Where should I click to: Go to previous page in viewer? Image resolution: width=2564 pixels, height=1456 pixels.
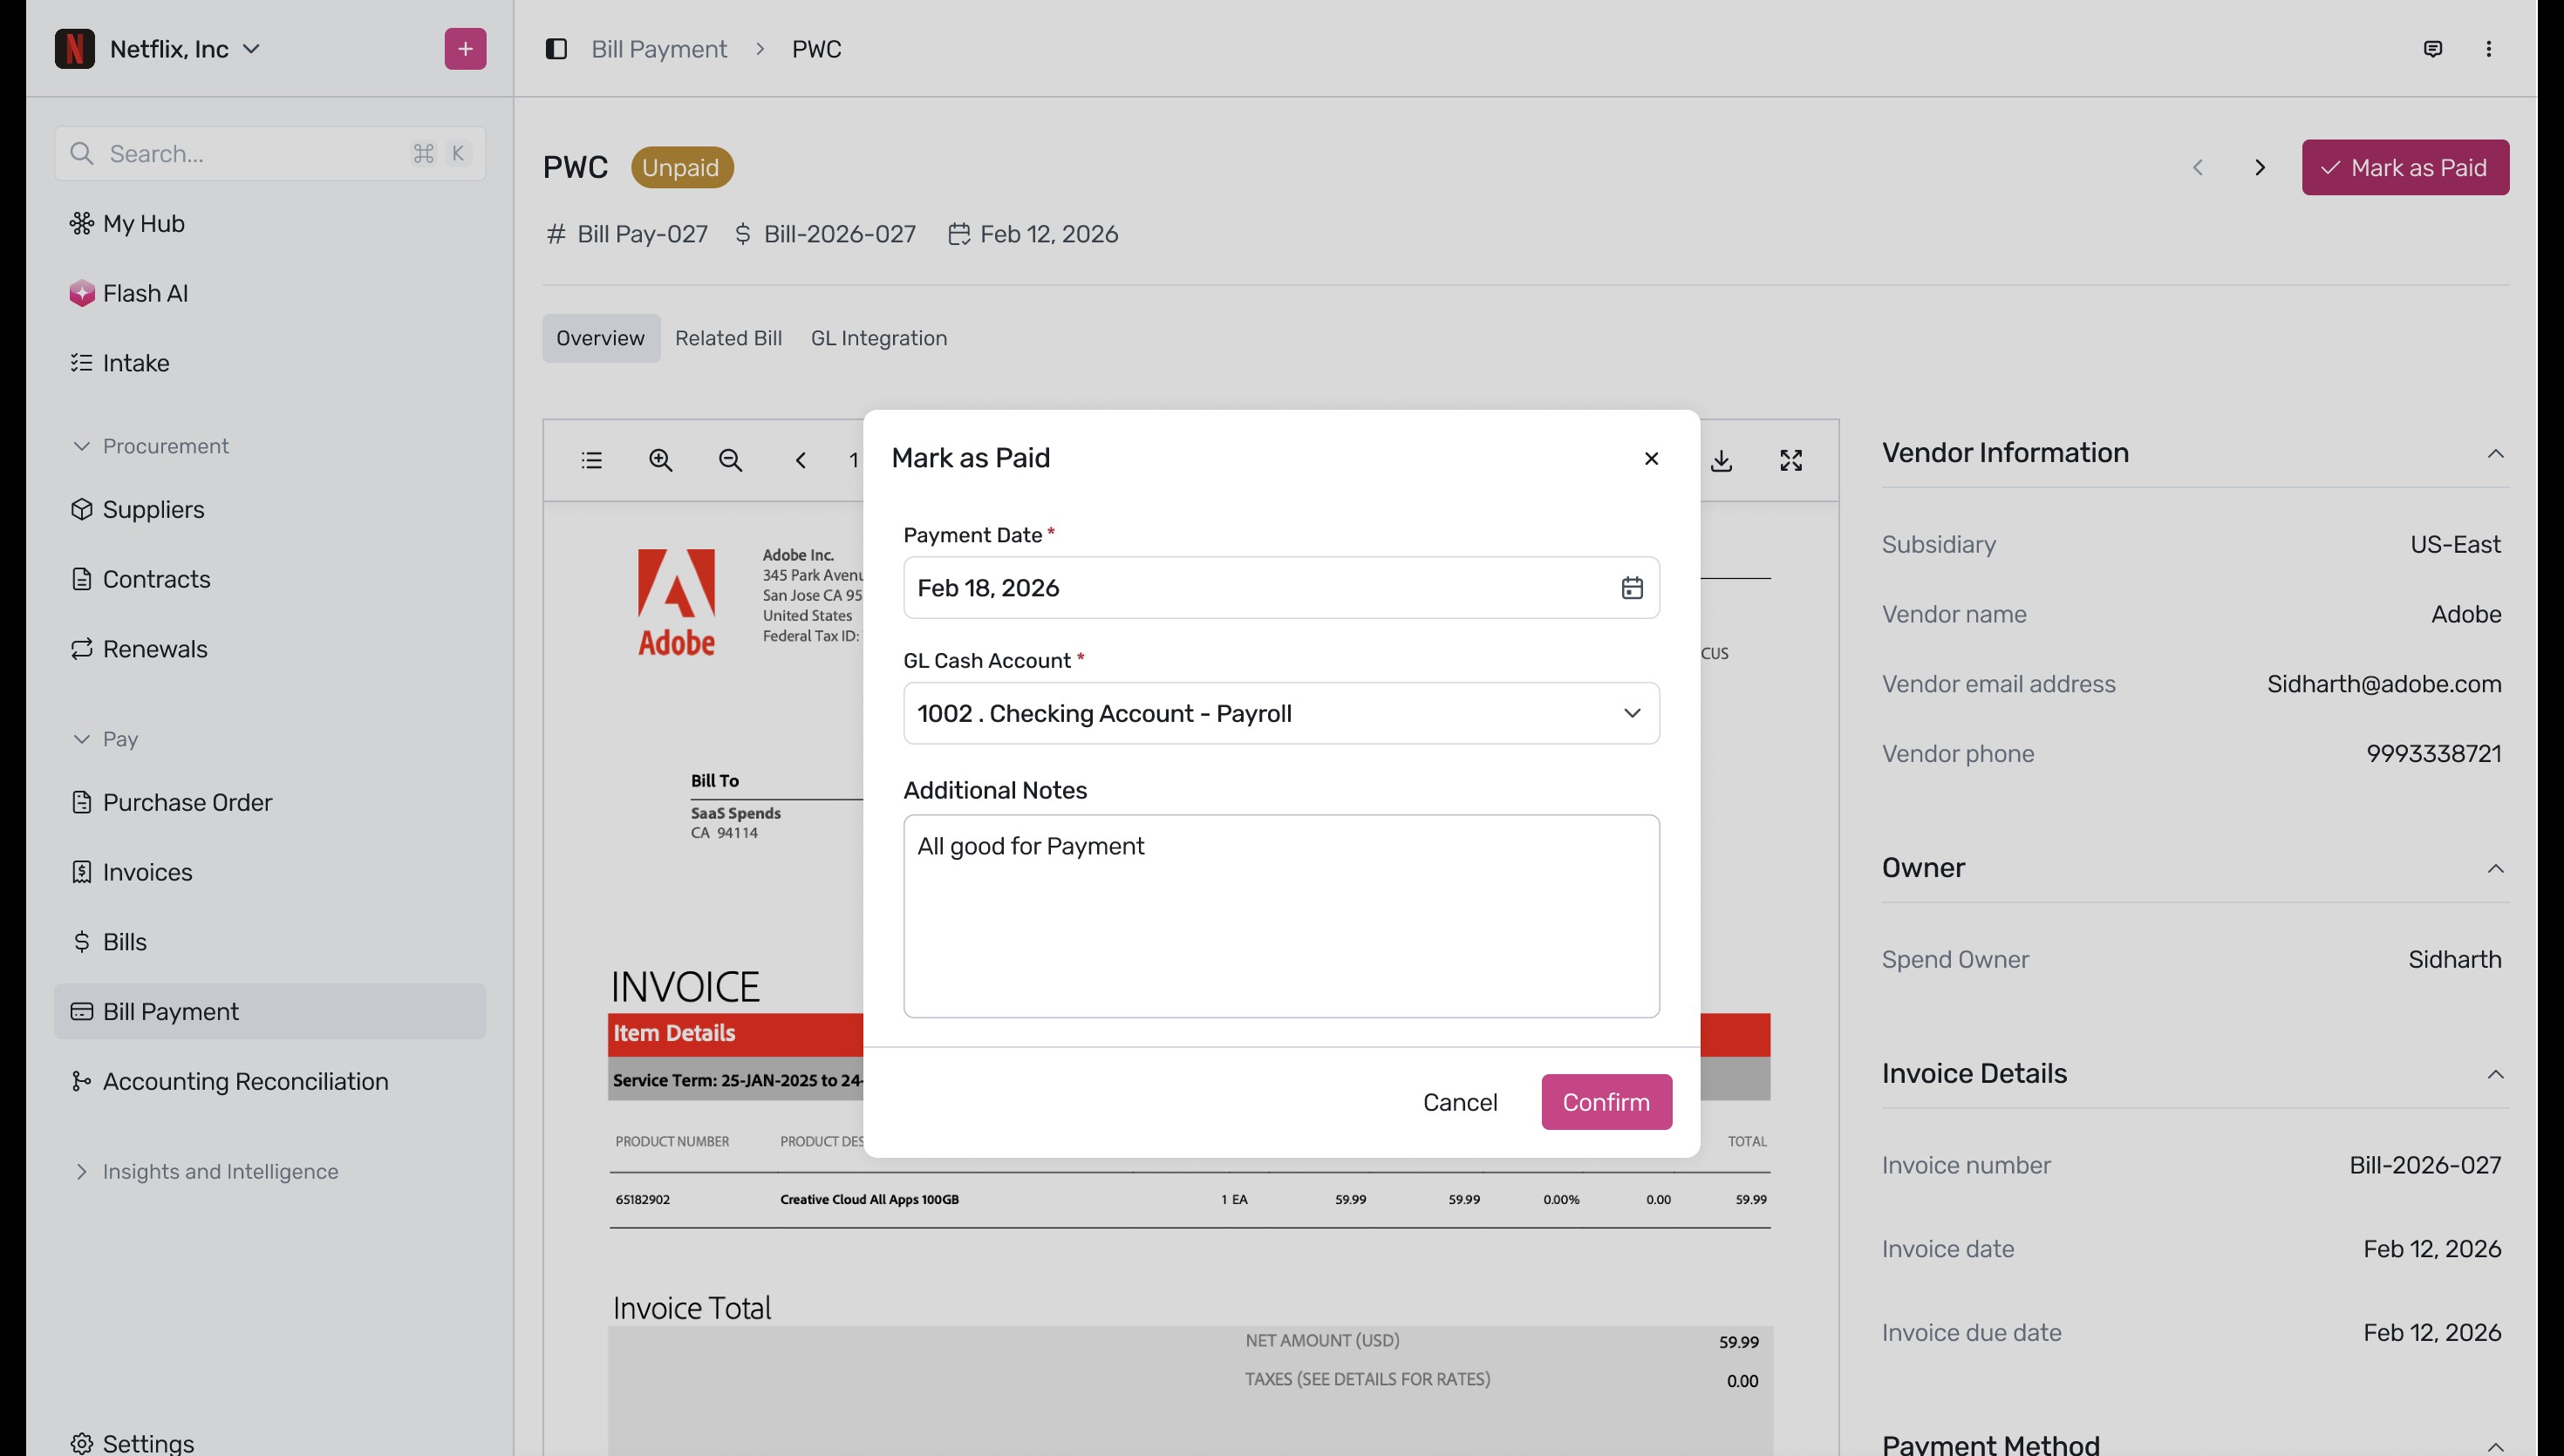click(x=800, y=460)
